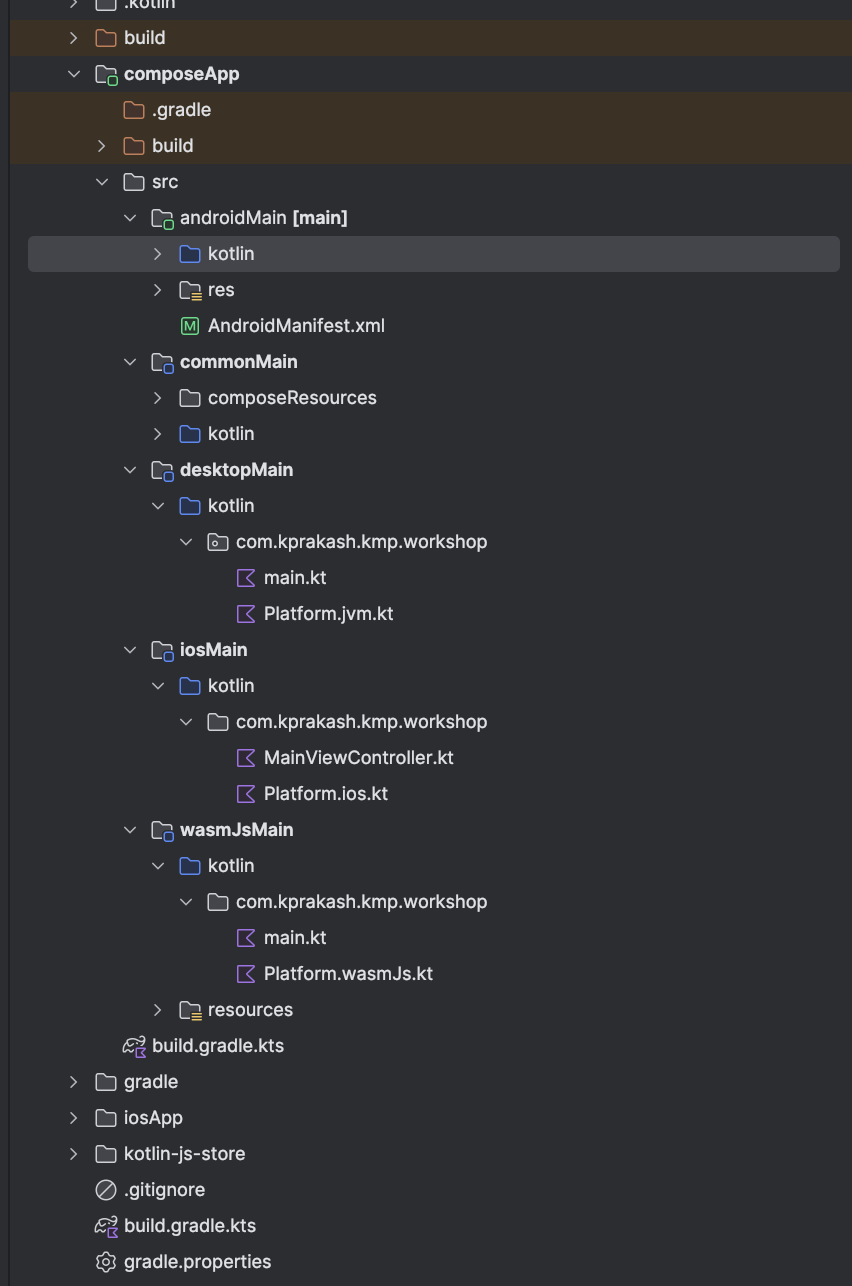This screenshot has height=1286, width=852.
Task: Expand the build folder above composeApp
Action: pos(74,38)
